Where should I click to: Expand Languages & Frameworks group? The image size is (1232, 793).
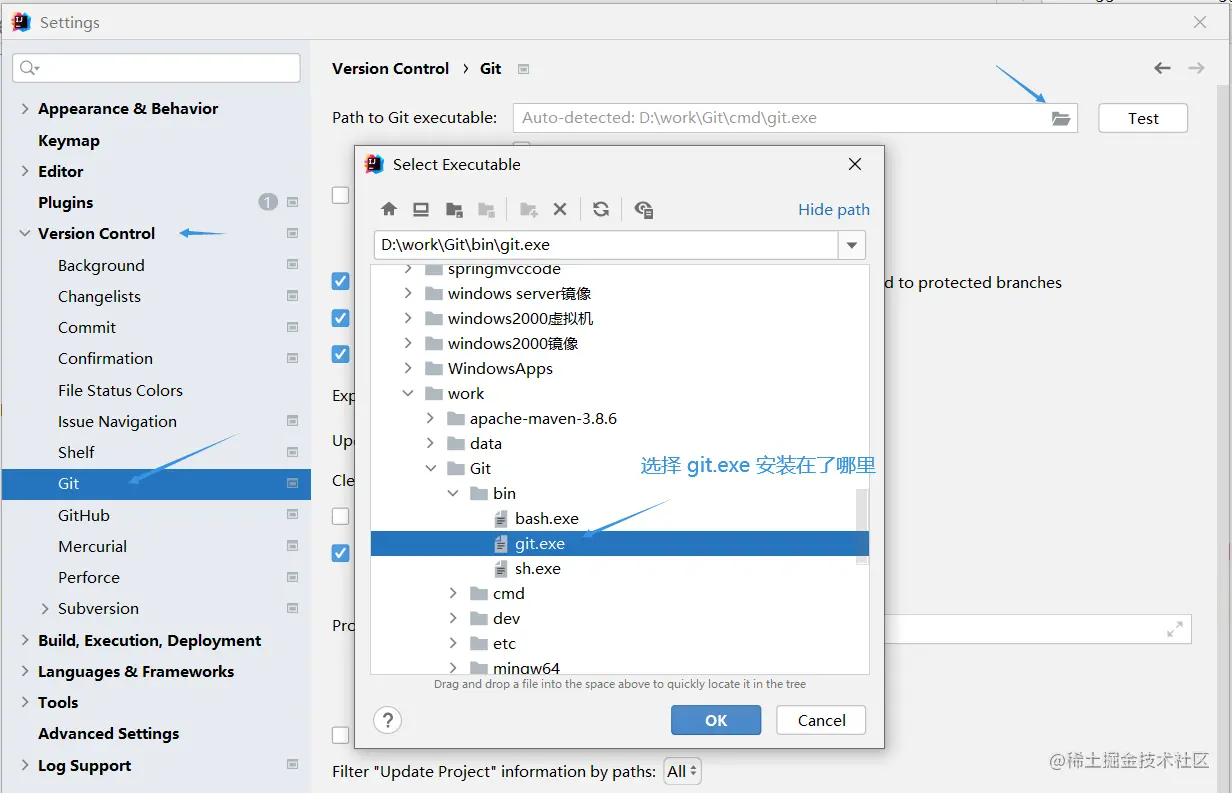pos(25,671)
